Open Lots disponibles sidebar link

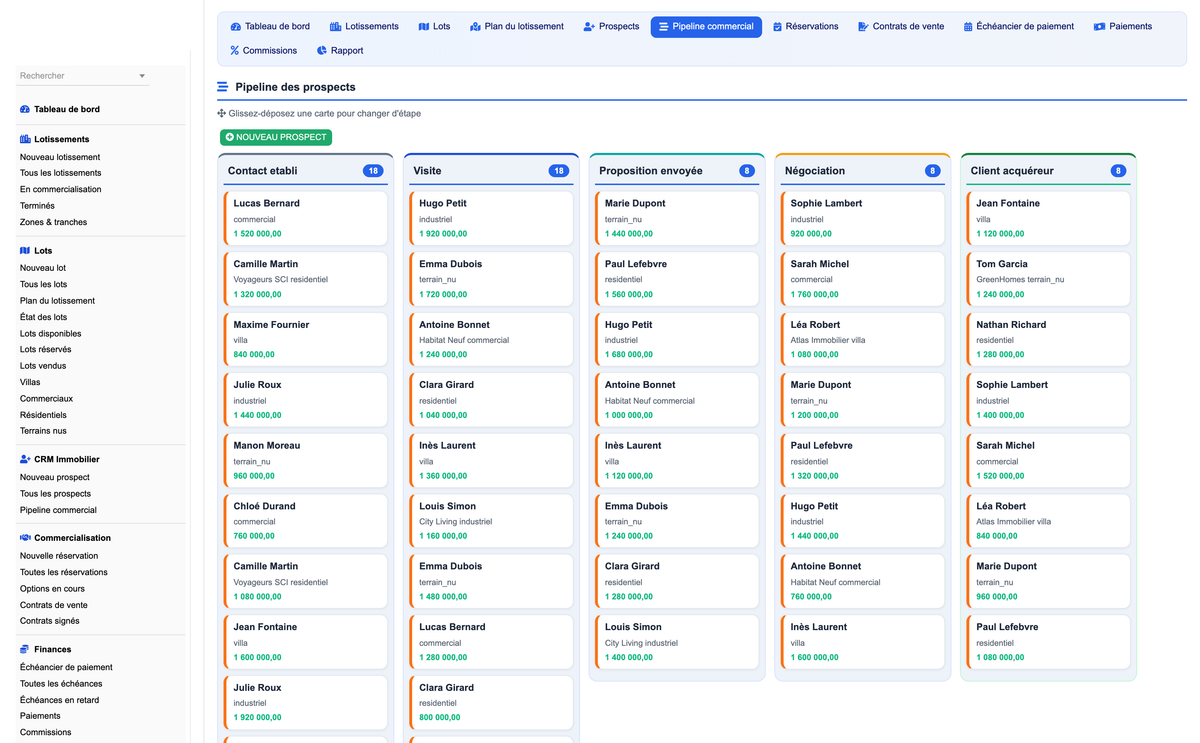[x=51, y=334]
